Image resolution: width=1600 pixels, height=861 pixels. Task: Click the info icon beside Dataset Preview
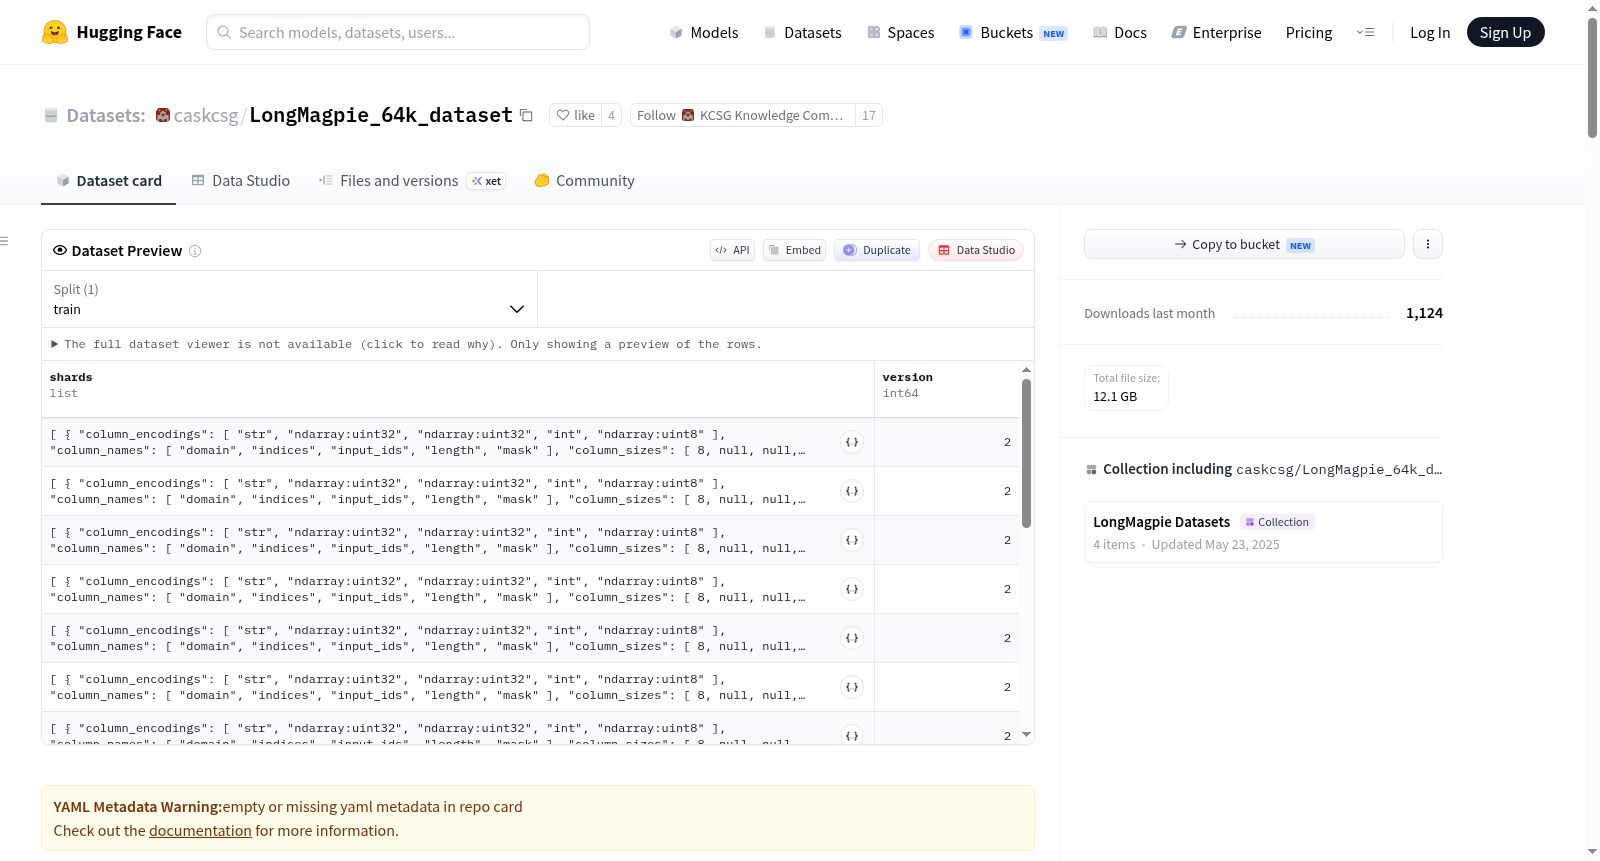point(195,251)
